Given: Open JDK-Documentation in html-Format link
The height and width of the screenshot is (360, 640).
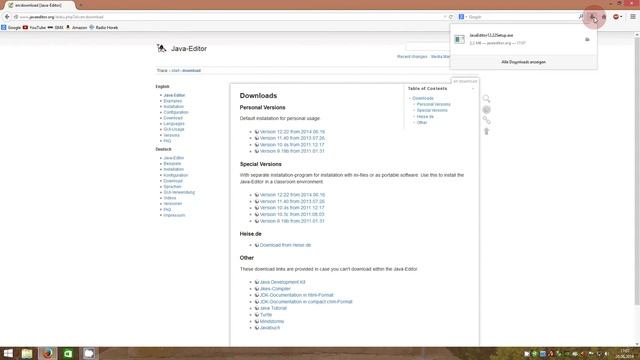Looking at the screenshot, I should (x=296, y=295).
